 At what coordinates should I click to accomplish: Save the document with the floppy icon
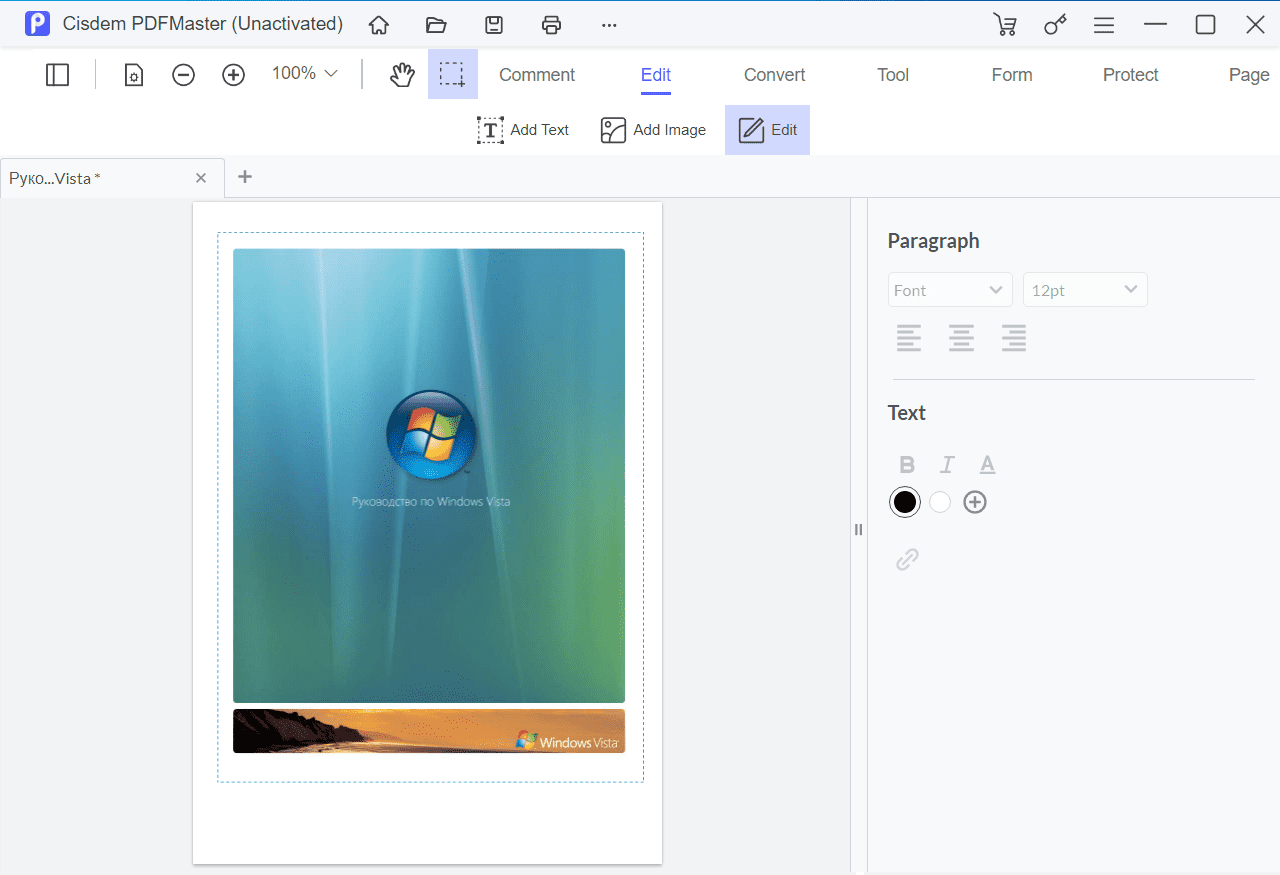pyautogui.click(x=494, y=25)
